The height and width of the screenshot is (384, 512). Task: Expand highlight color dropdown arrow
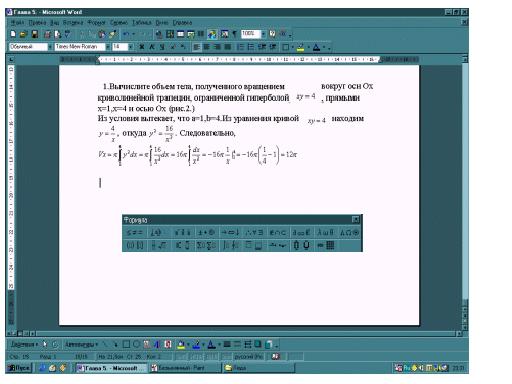point(308,47)
